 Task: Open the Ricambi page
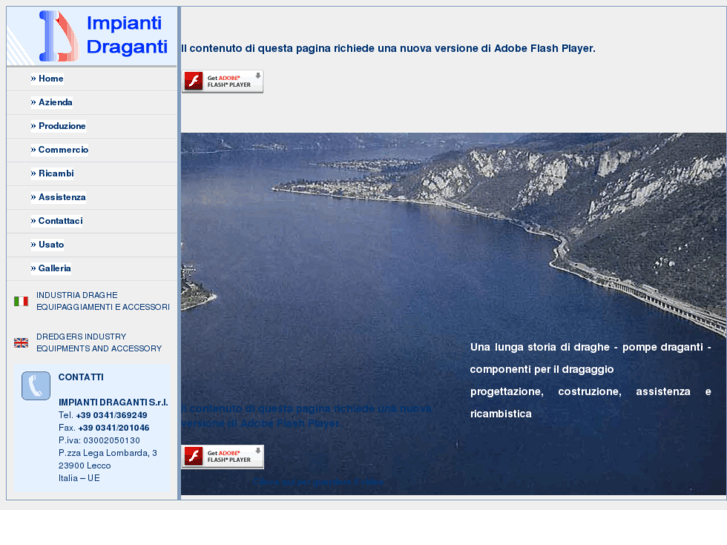(52, 173)
